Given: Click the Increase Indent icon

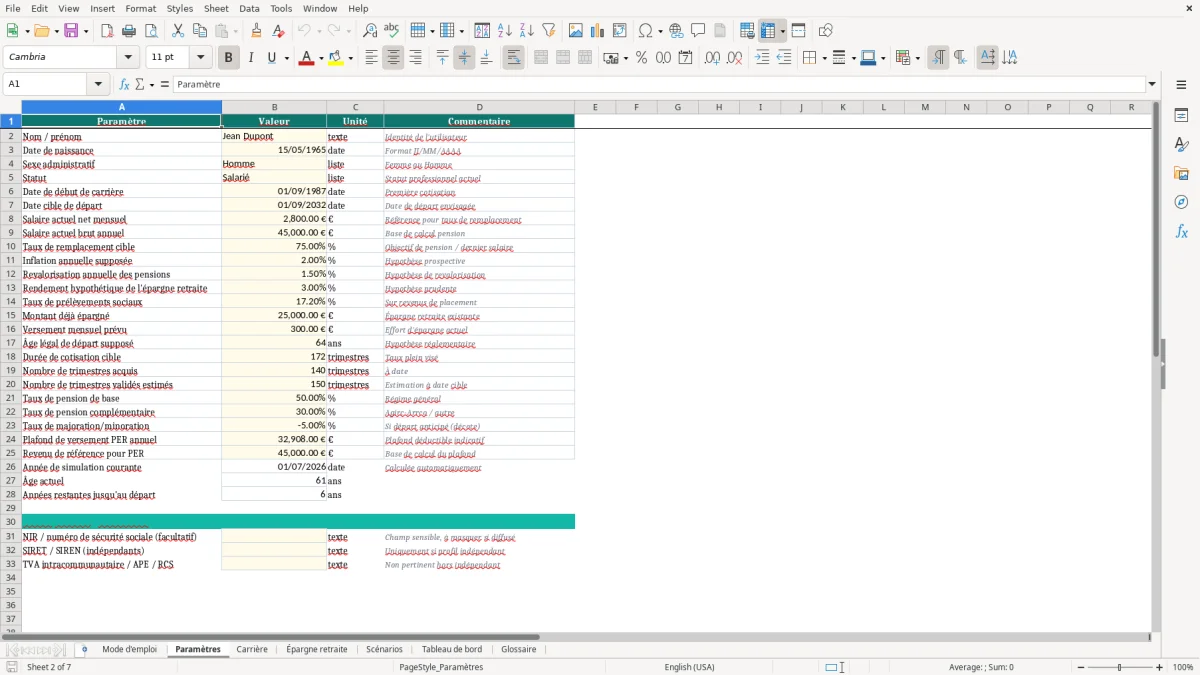Looking at the screenshot, I should tap(762, 57).
